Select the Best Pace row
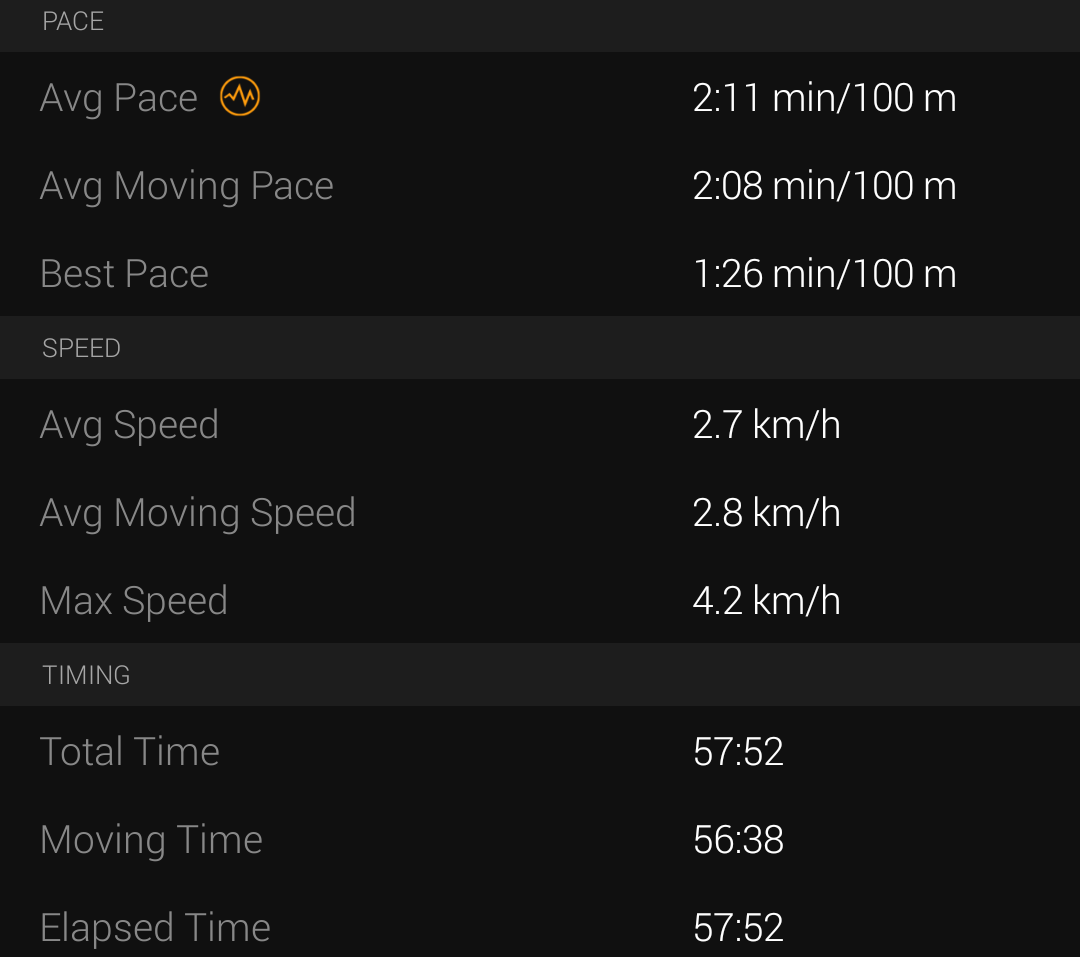The height and width of the screenshot is (957, 1080). pos(540,273)
